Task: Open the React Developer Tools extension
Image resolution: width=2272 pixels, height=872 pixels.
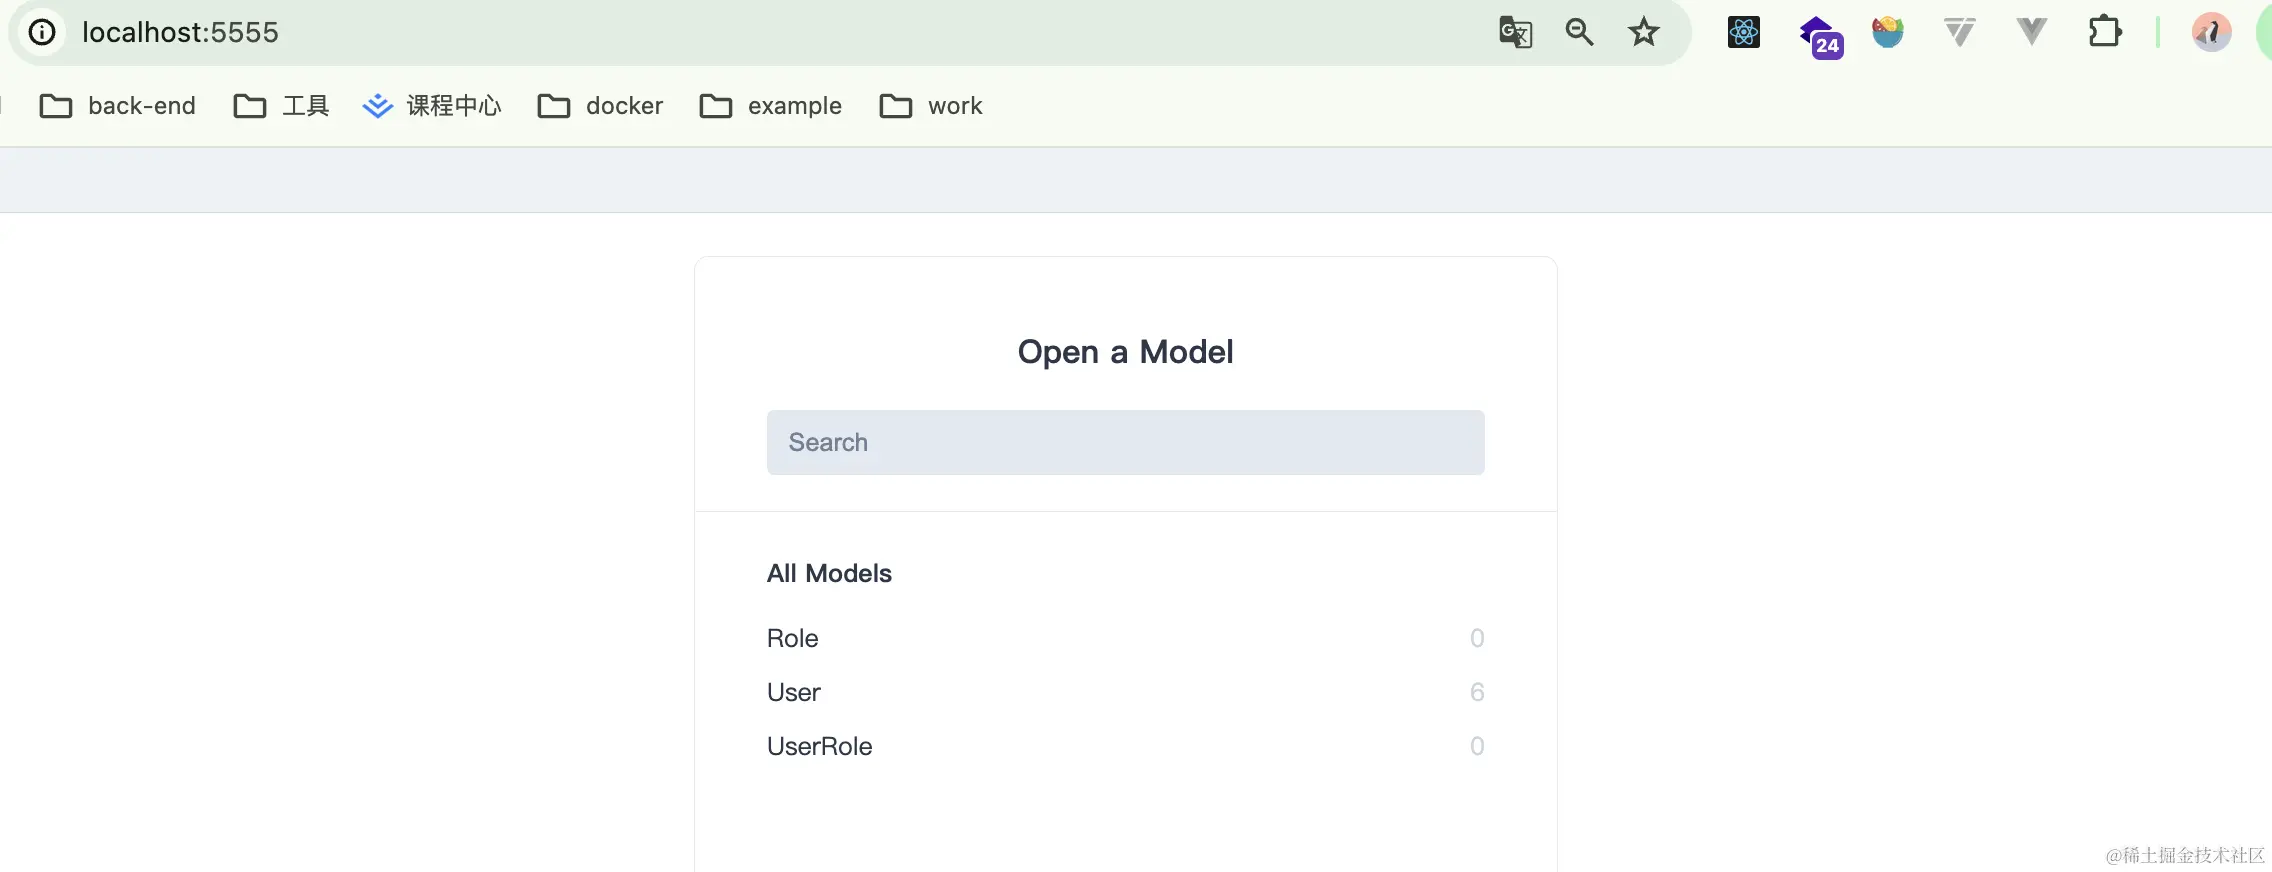Action: point(1743,33)
